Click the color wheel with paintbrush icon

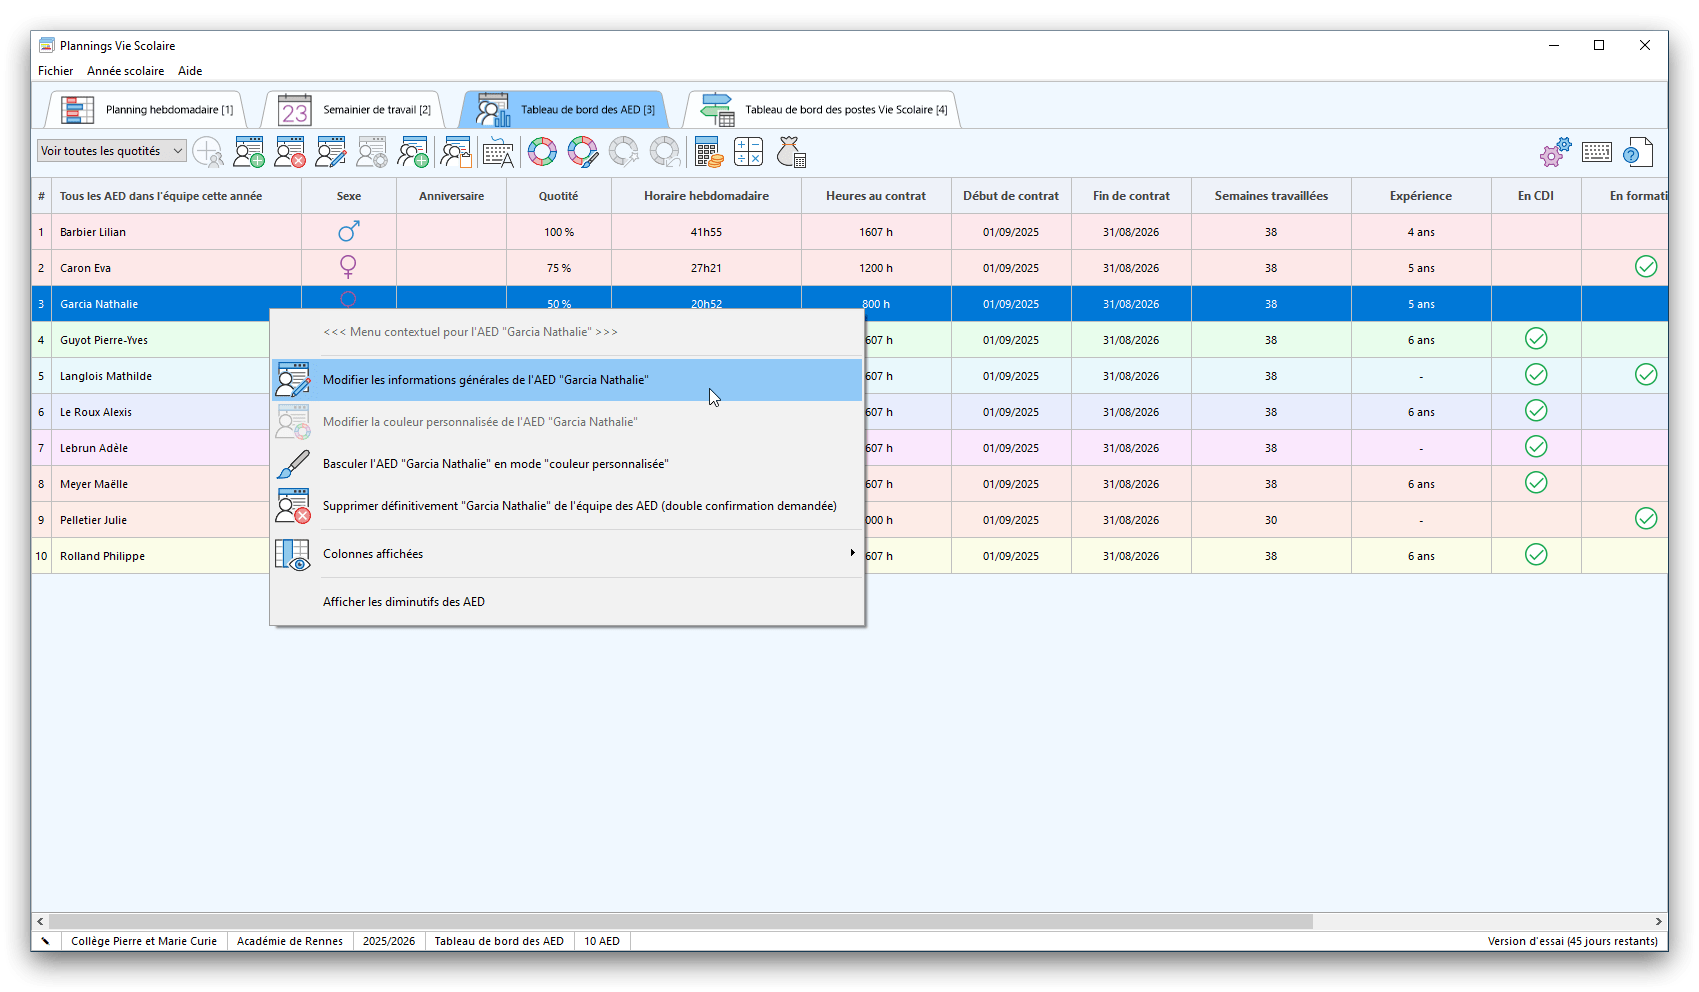582,152
